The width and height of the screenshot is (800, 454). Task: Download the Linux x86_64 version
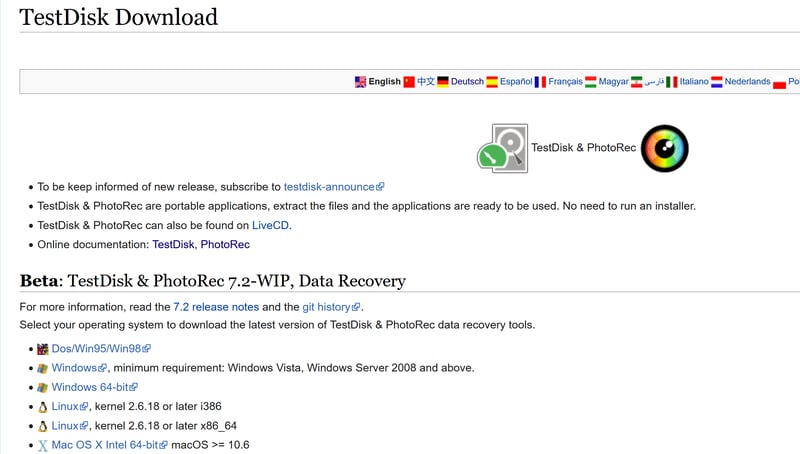(x=70, y=426)
